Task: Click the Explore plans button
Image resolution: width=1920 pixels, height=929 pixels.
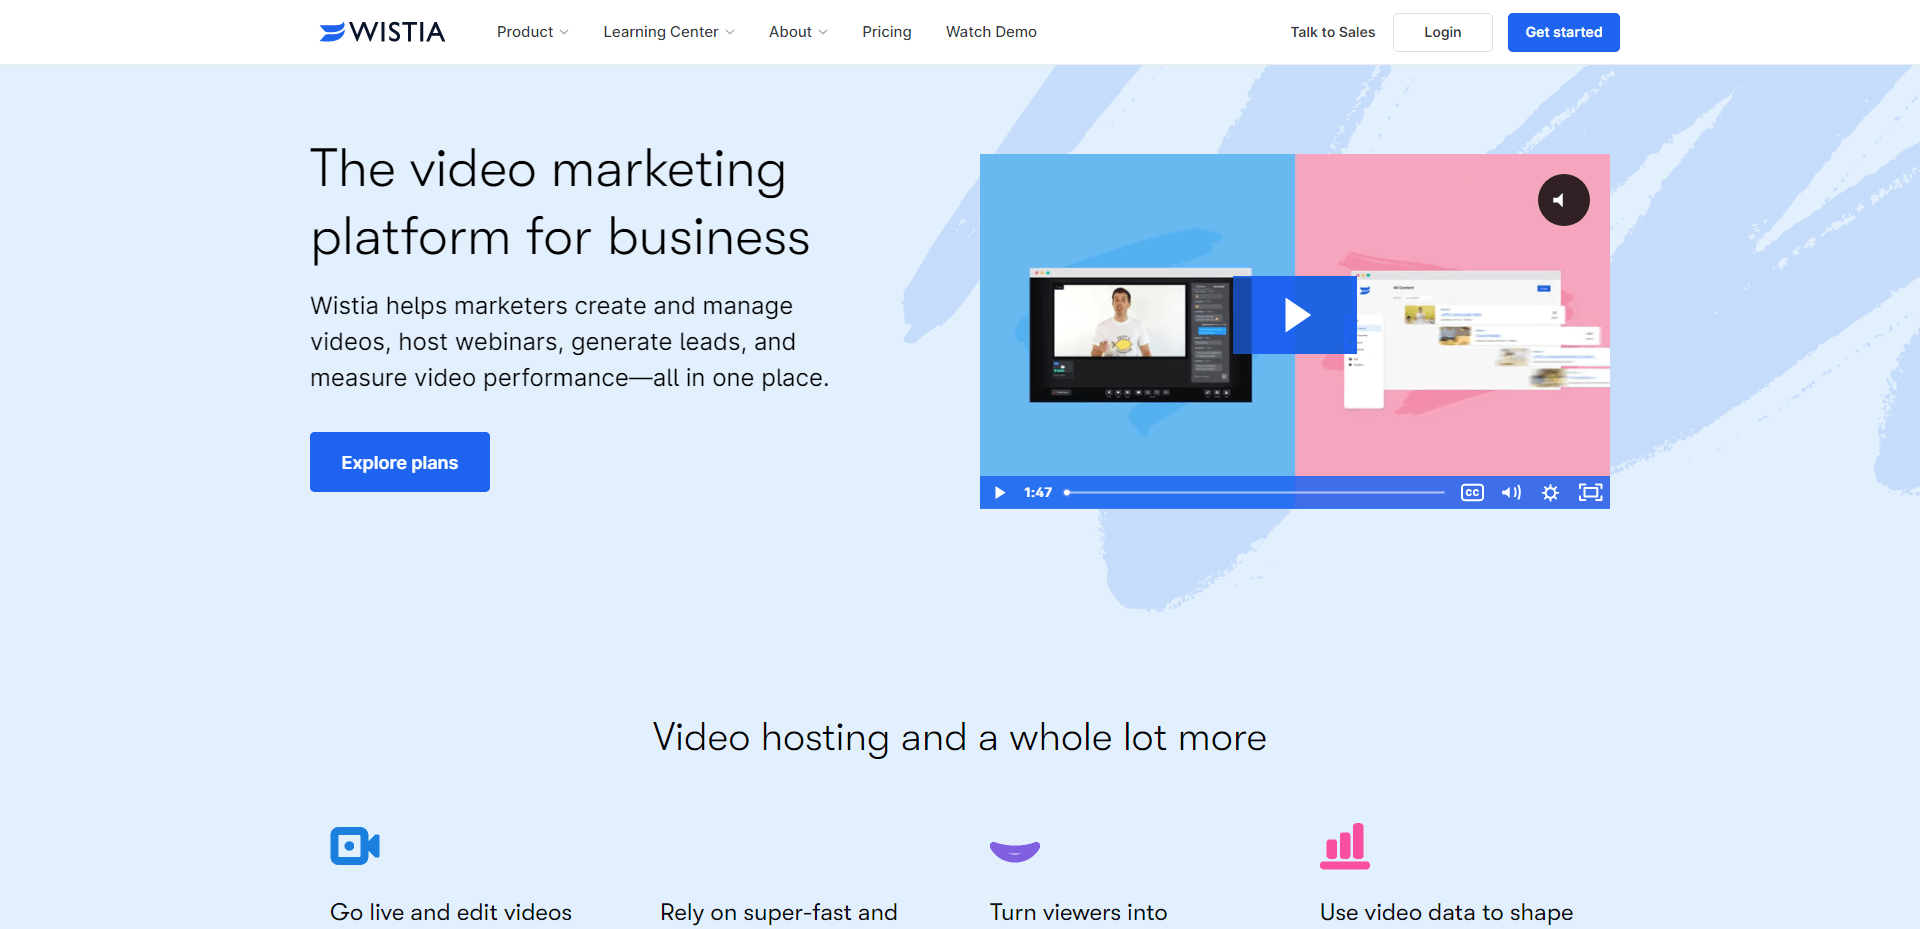Action: [x=400, y=462]
